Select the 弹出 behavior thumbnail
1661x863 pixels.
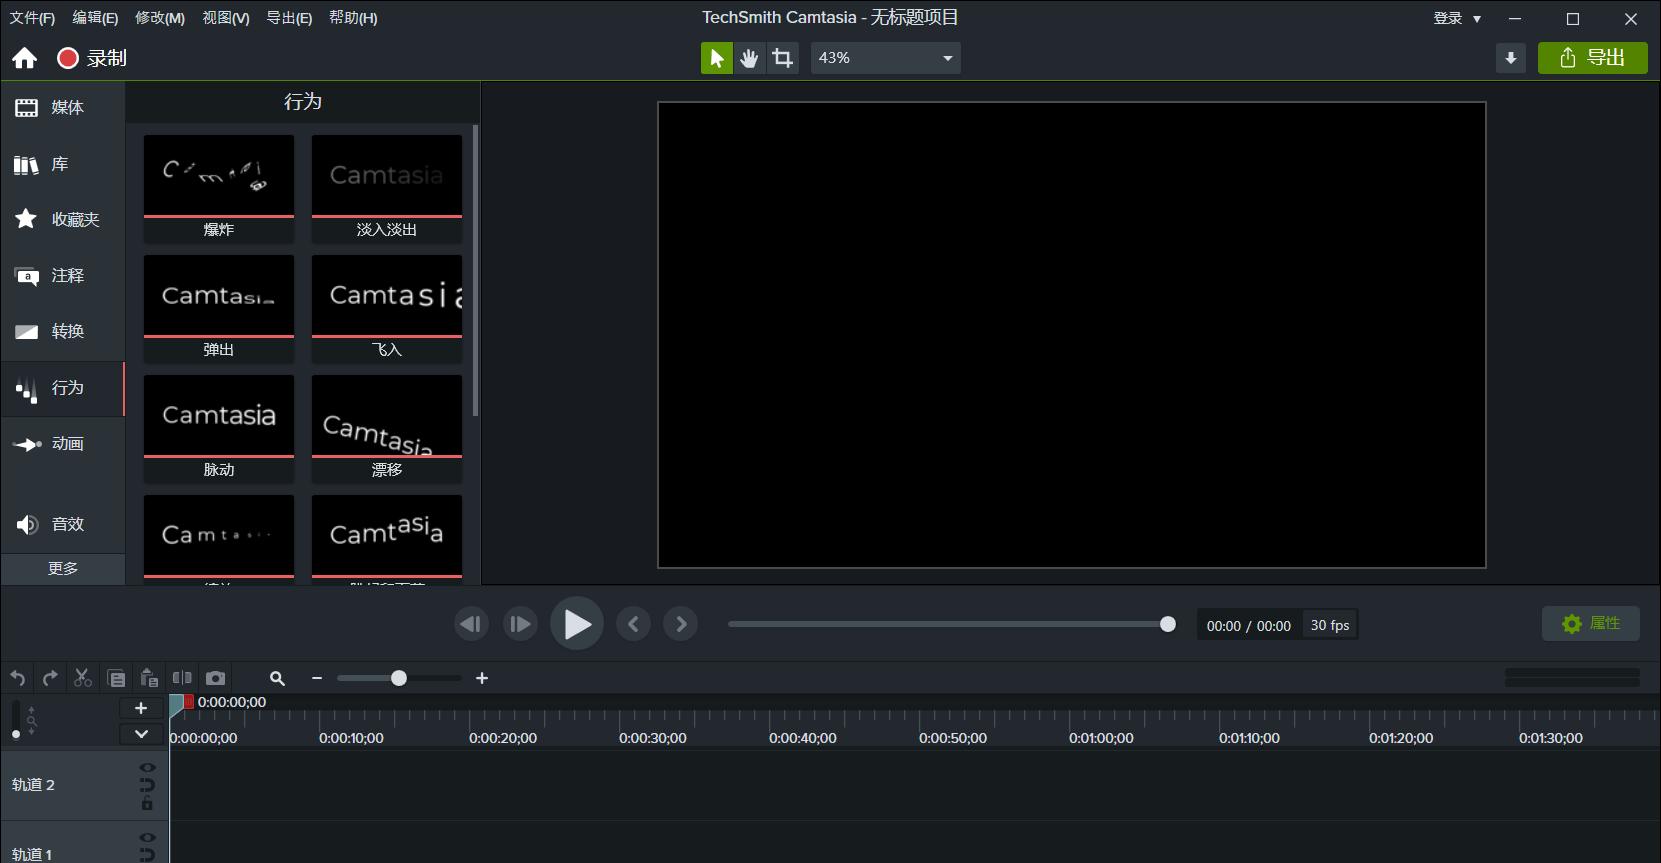pyautogui.click(x=219, y=308)
